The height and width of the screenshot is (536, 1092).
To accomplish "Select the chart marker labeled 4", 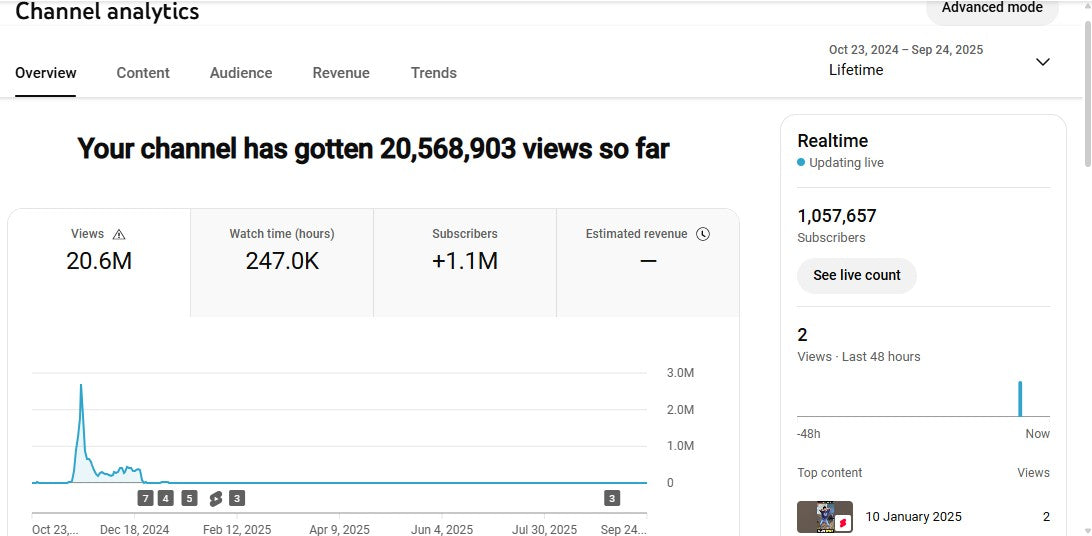I will [x=165, y=498].
